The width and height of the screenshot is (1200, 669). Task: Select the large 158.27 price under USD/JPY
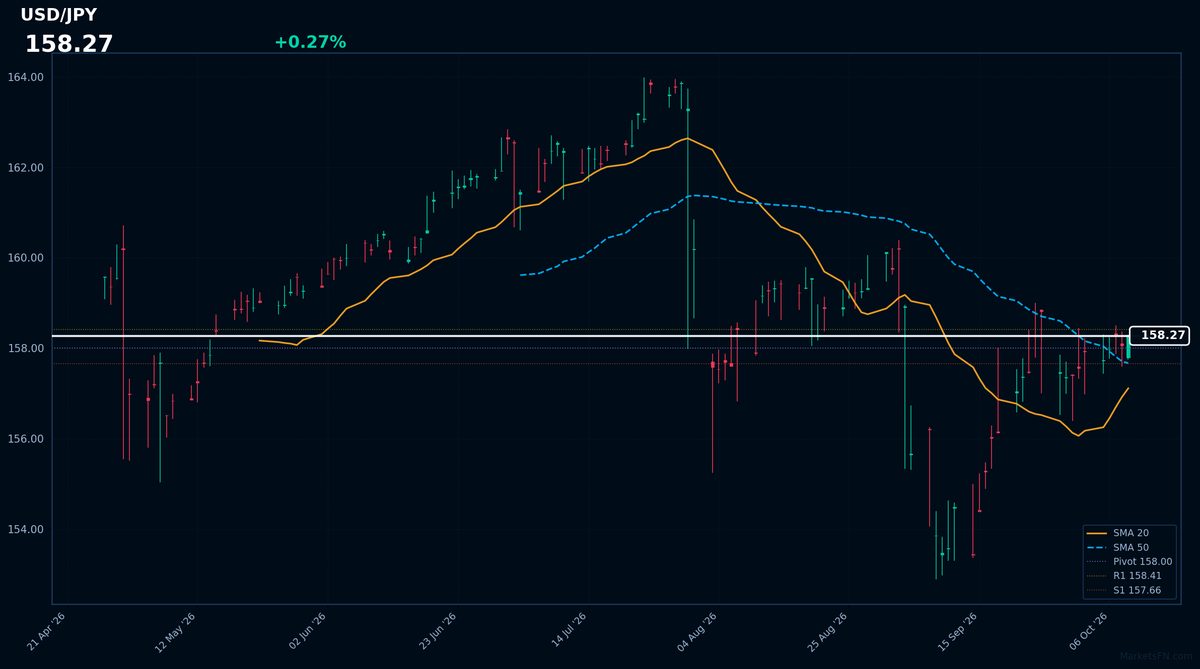pos(69,44)
